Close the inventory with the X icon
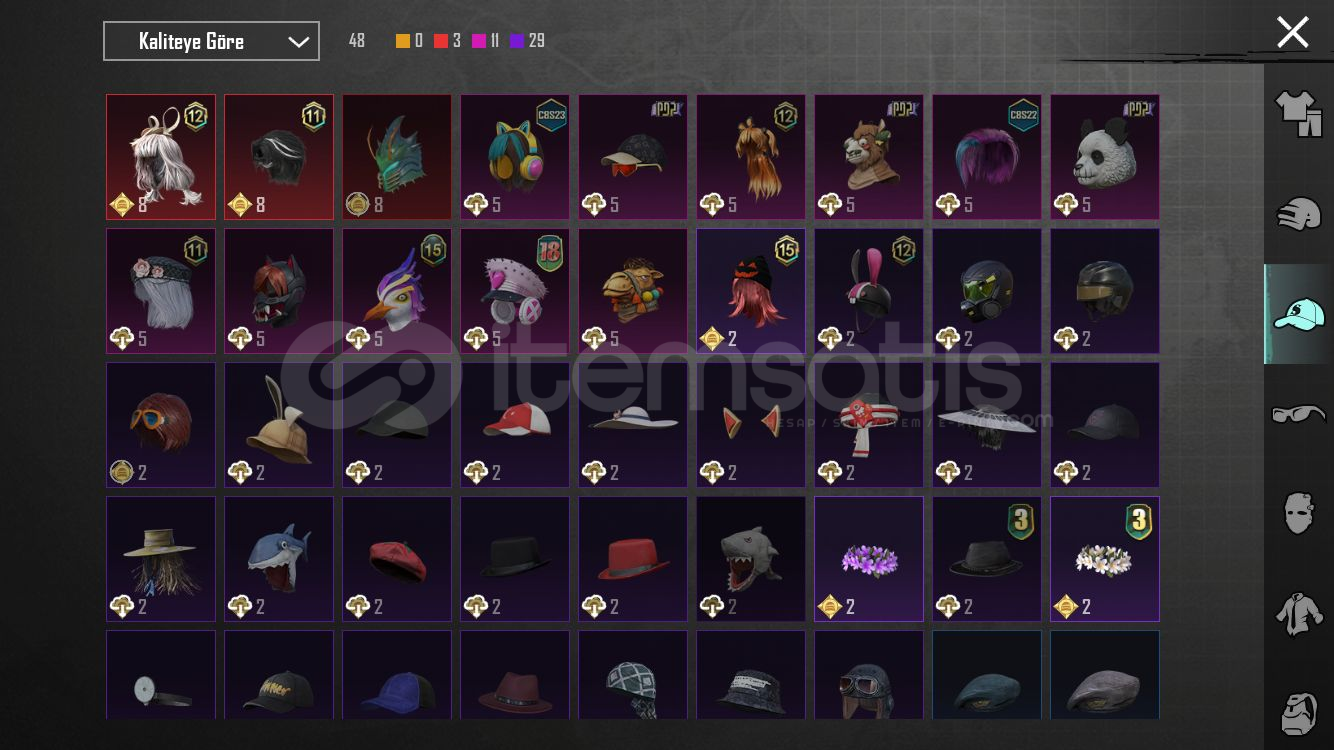1334x750 pixels. coord(1292,32)
